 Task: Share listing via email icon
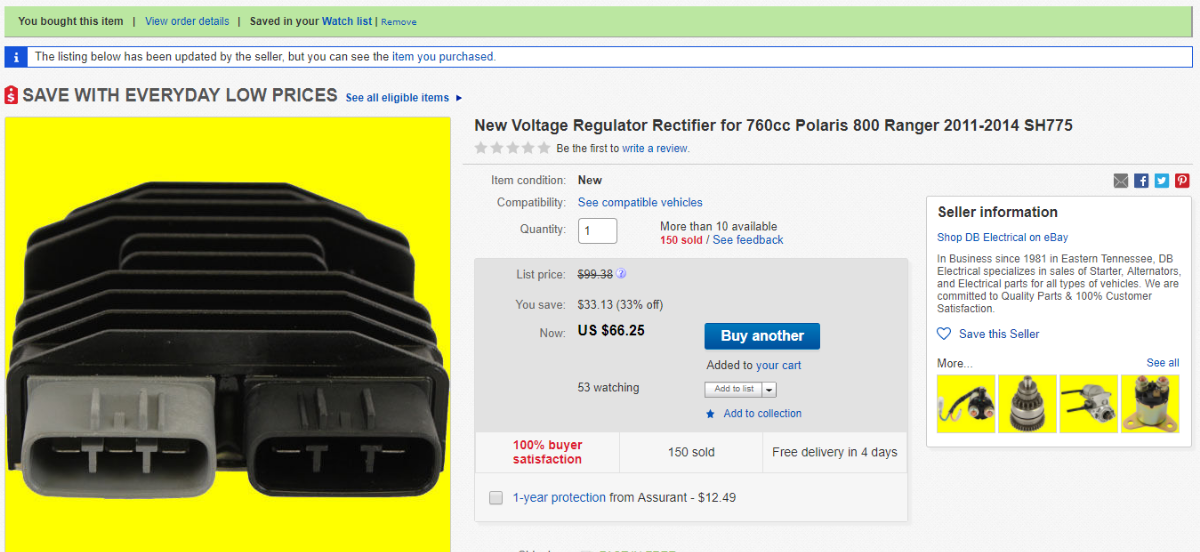1121,181
